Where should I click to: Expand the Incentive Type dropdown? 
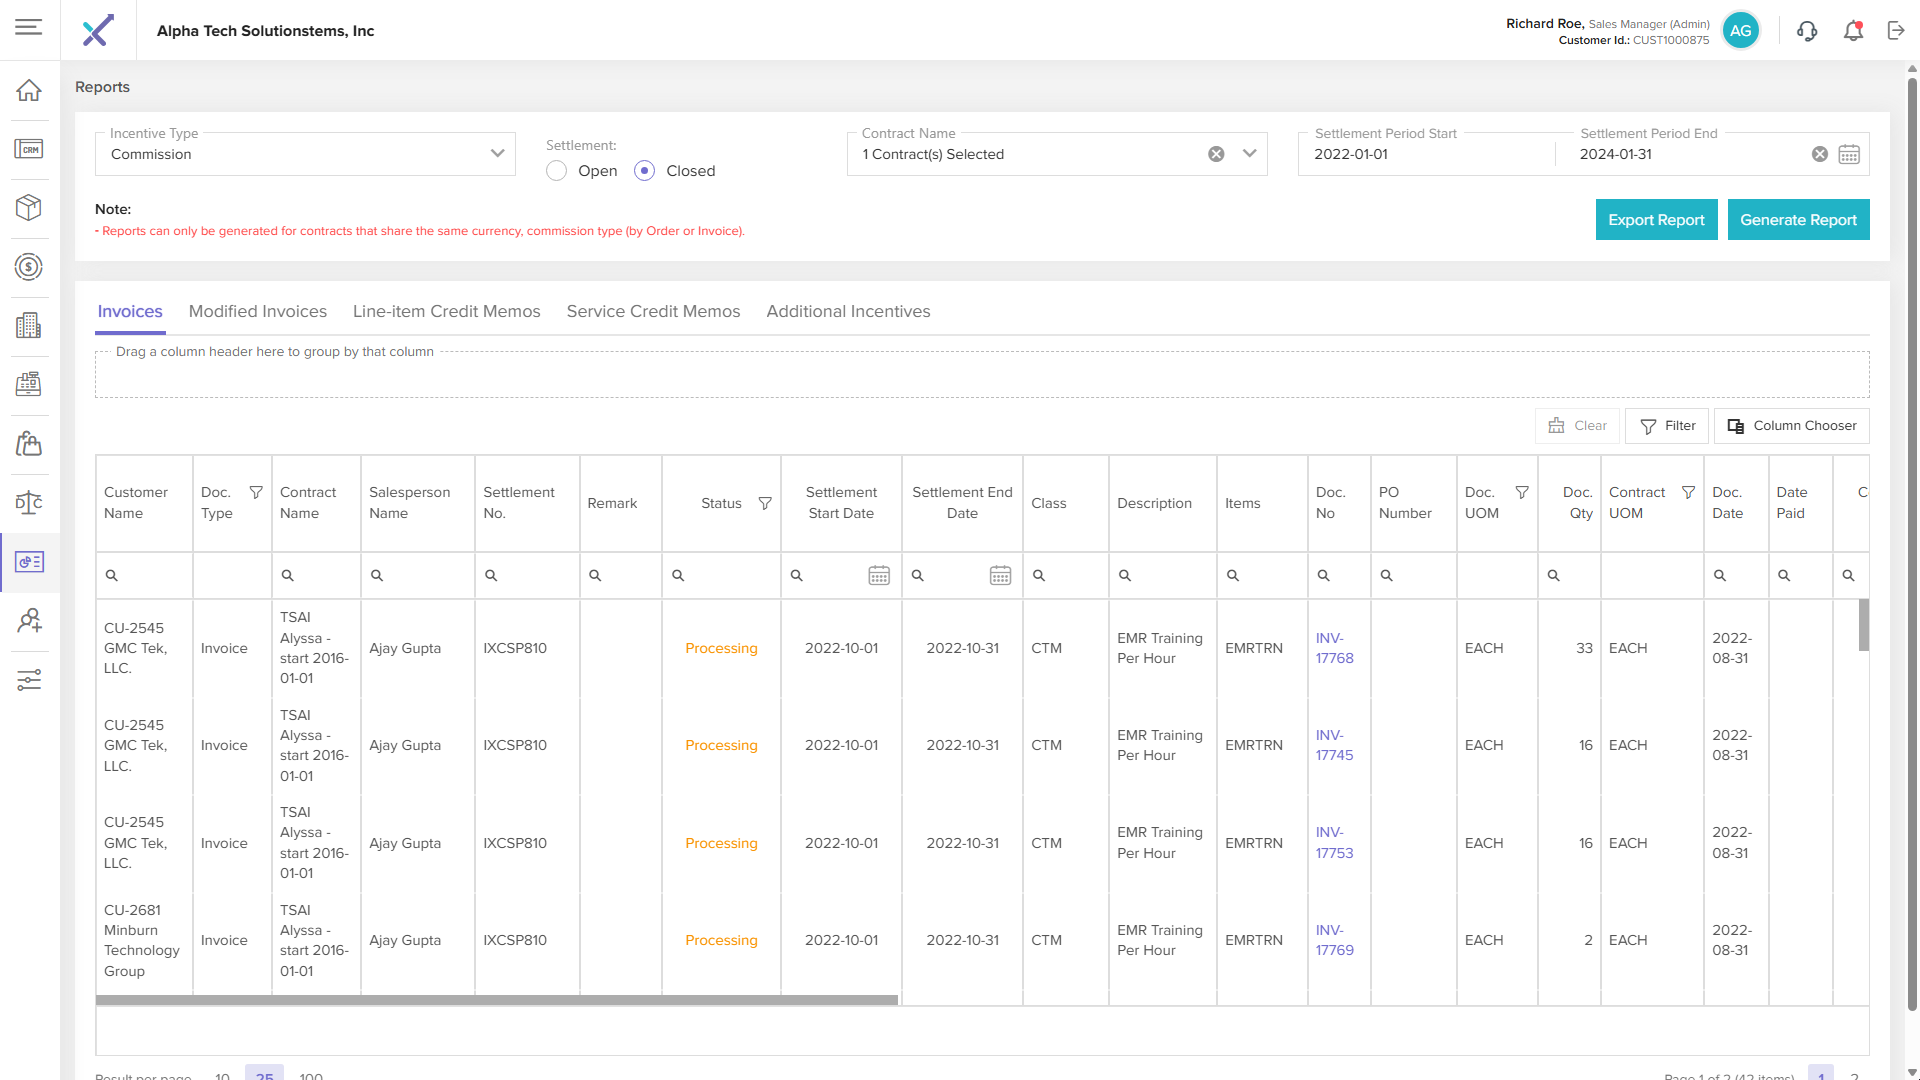coord(497,154)
